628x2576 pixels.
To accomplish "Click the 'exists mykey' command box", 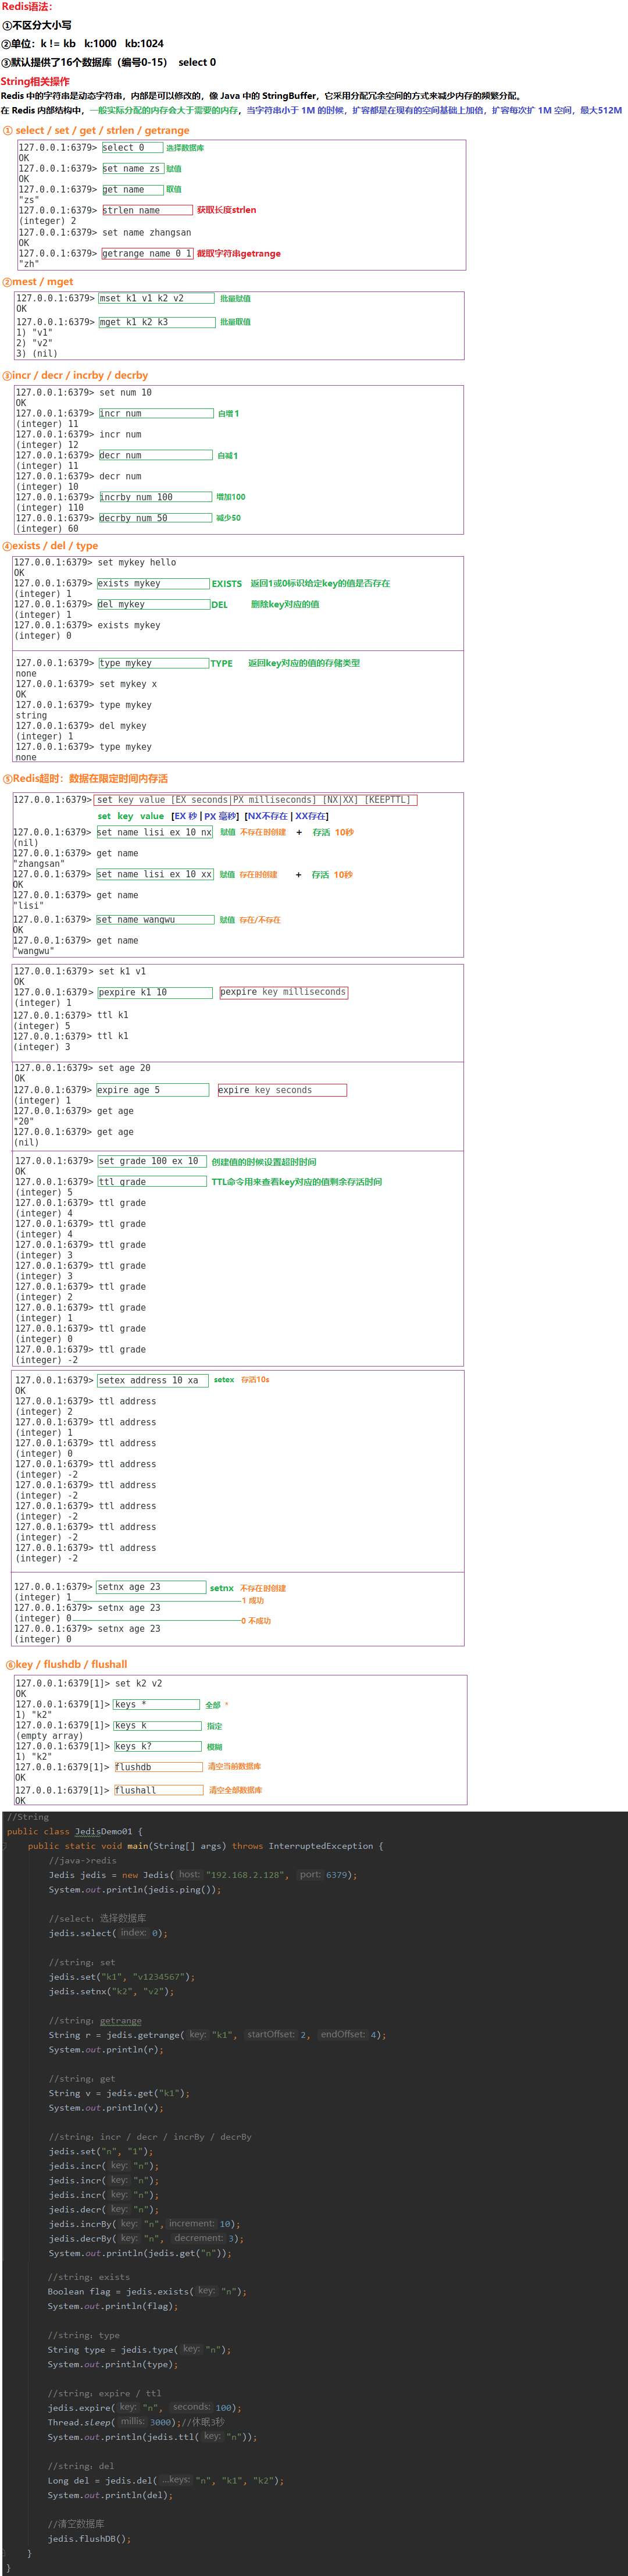I will point(152,583).
